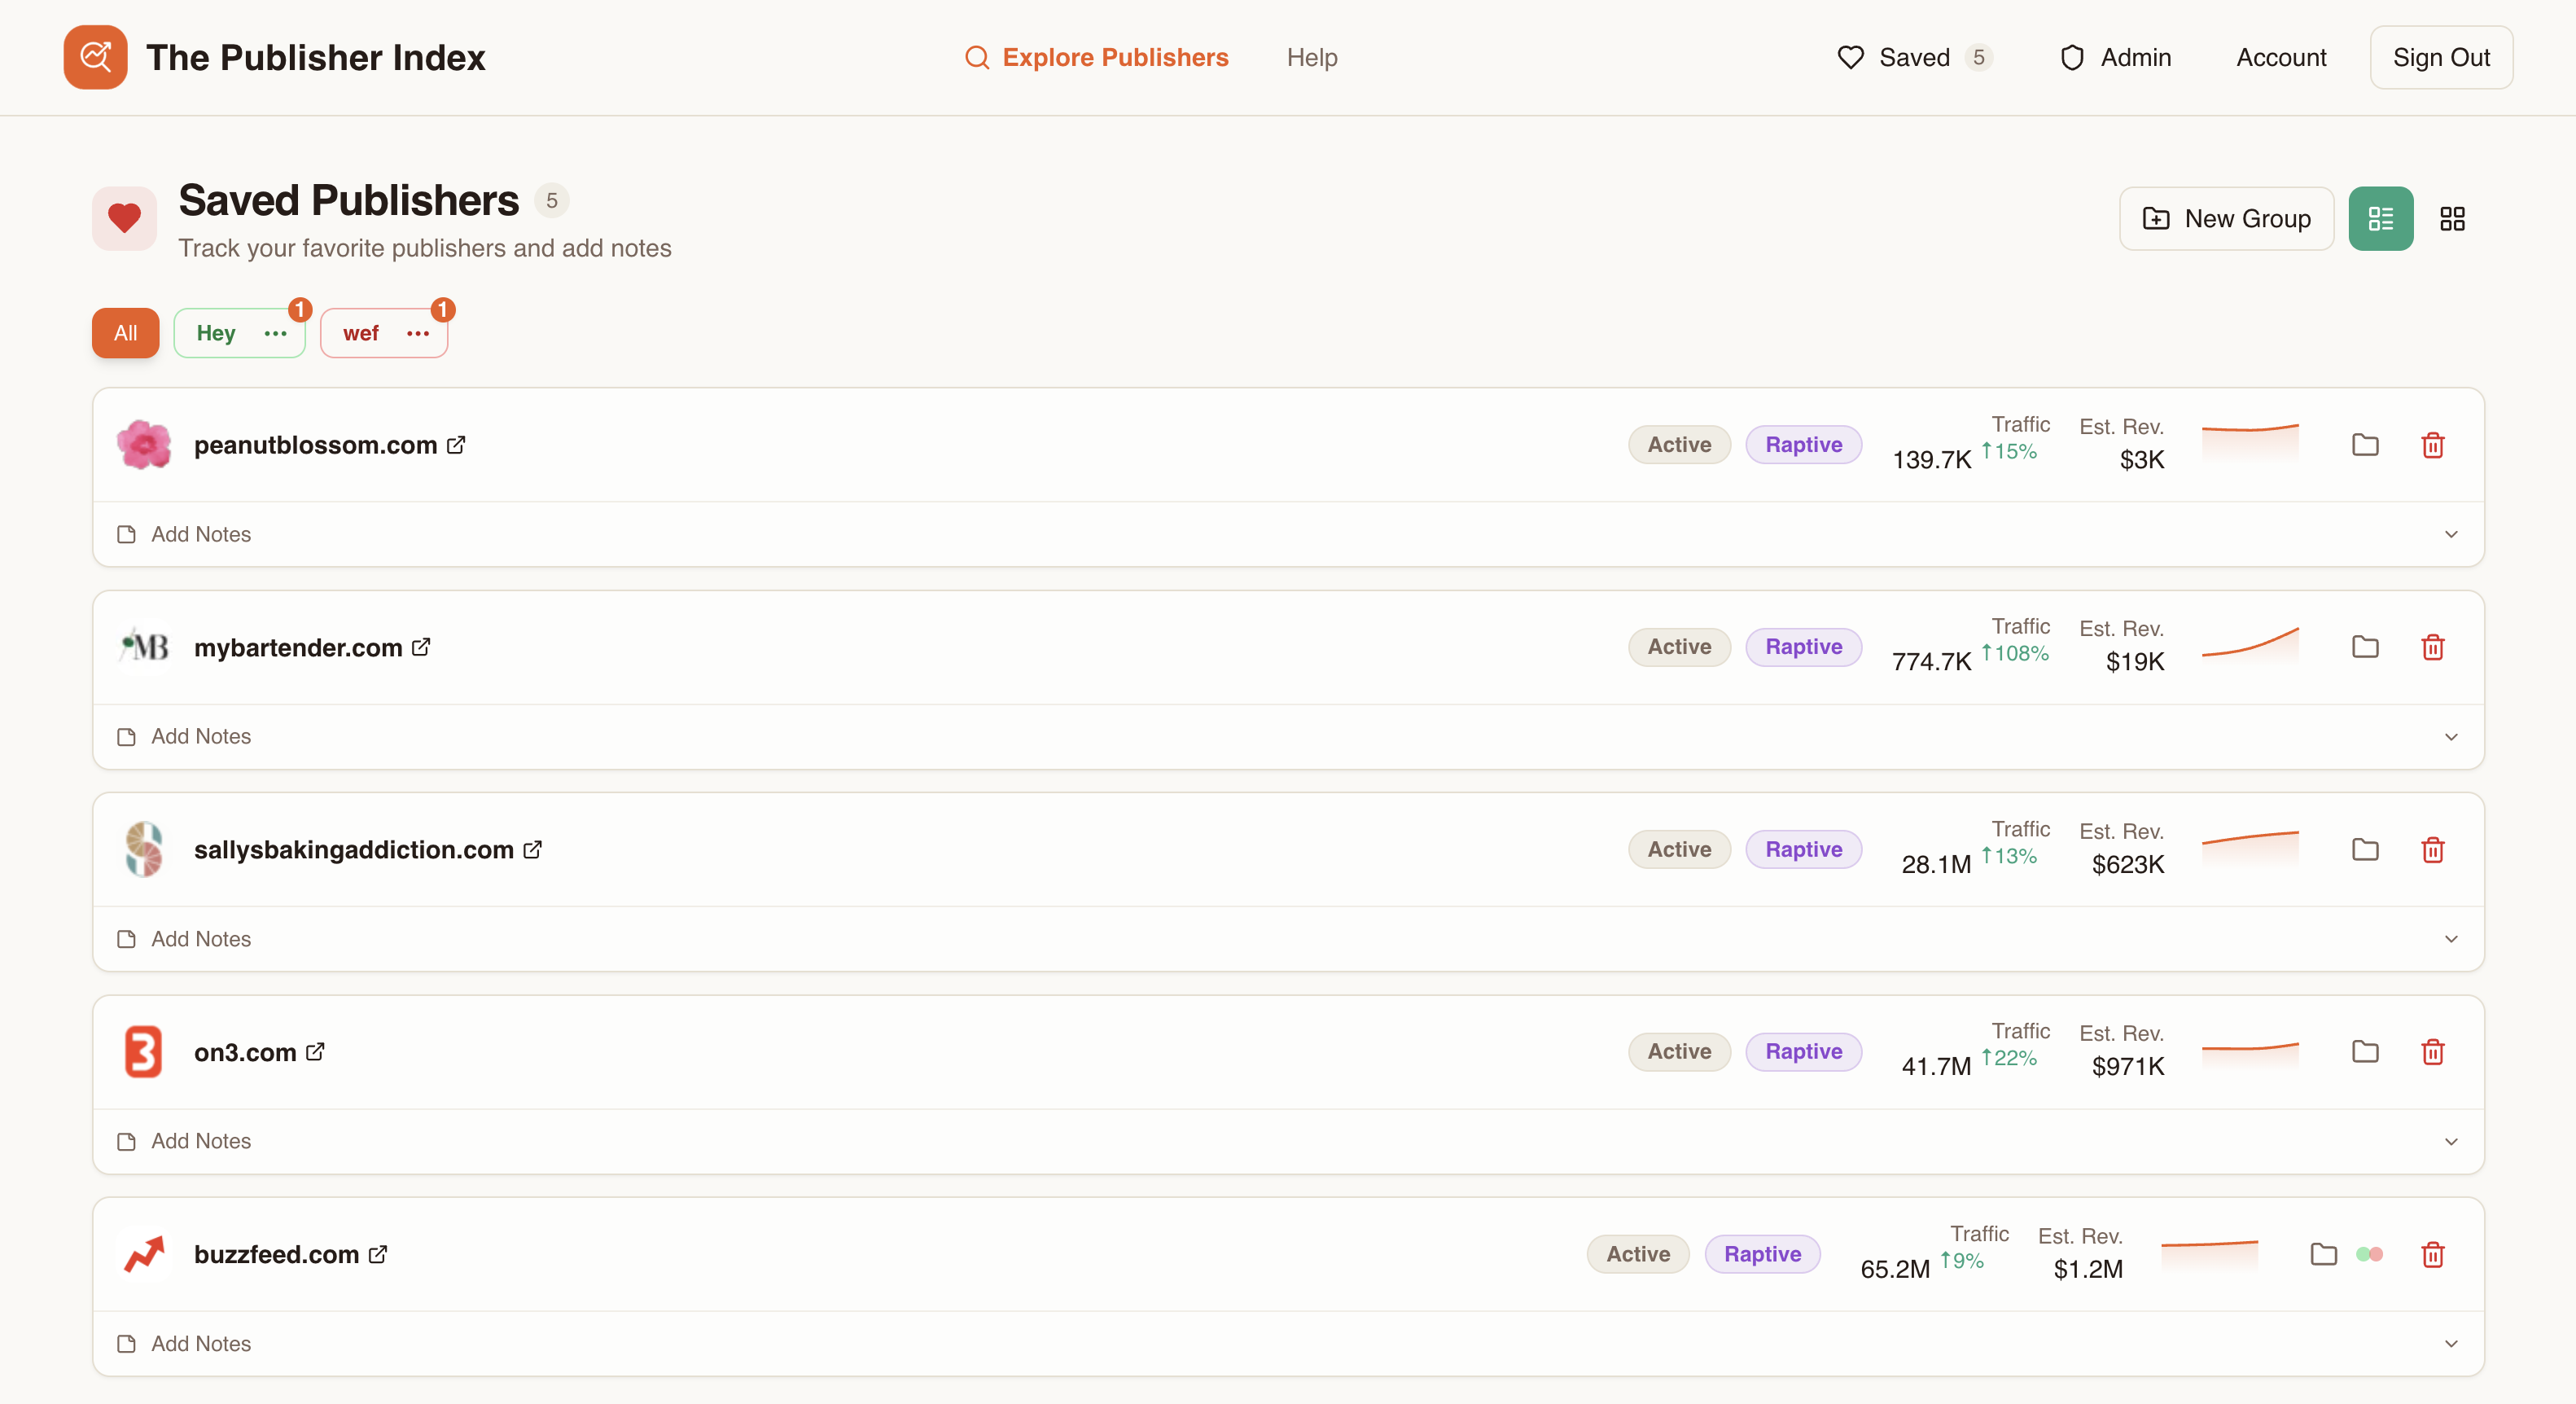
Task: Open the peanutblossom.com publisher link
Action: pyautogui.click(x=315, y=445)
